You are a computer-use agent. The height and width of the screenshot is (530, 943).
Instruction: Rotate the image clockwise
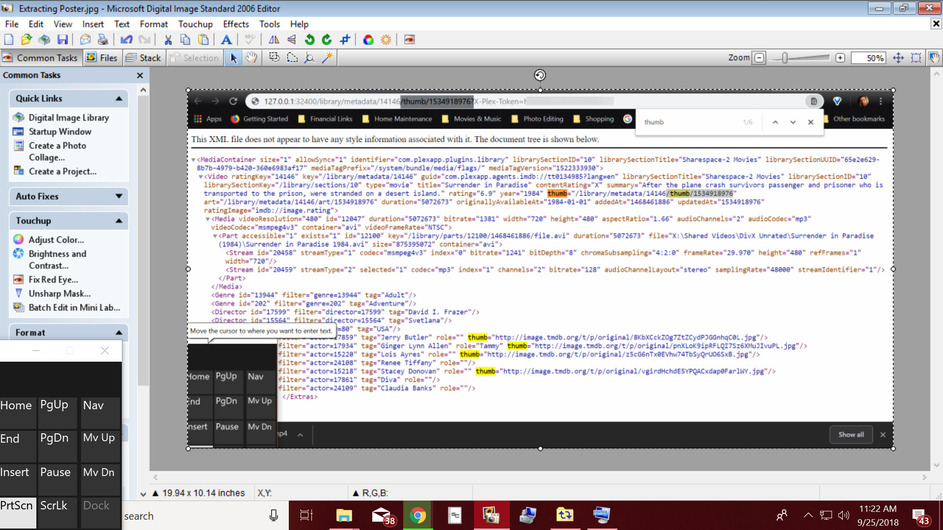tap(327, 40)
